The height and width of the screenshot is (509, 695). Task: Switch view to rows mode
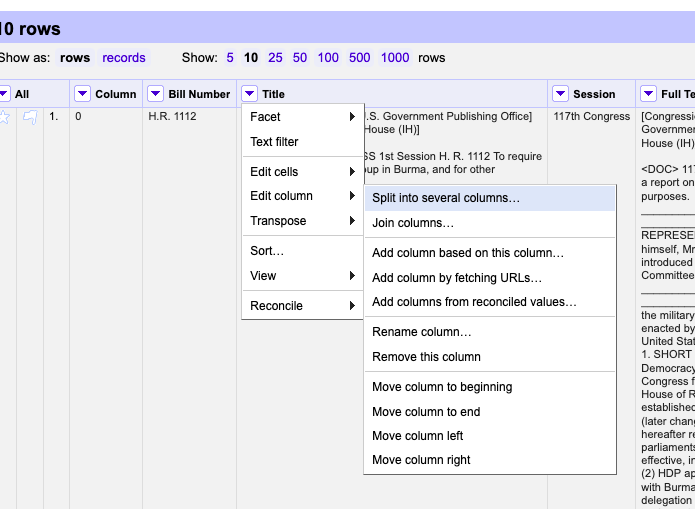(75, 58)
